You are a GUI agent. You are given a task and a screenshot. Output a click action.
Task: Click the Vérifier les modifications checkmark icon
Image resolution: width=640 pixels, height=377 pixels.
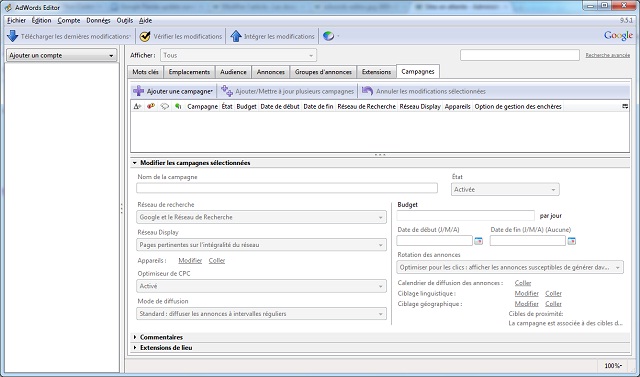[x=145, y=36]
